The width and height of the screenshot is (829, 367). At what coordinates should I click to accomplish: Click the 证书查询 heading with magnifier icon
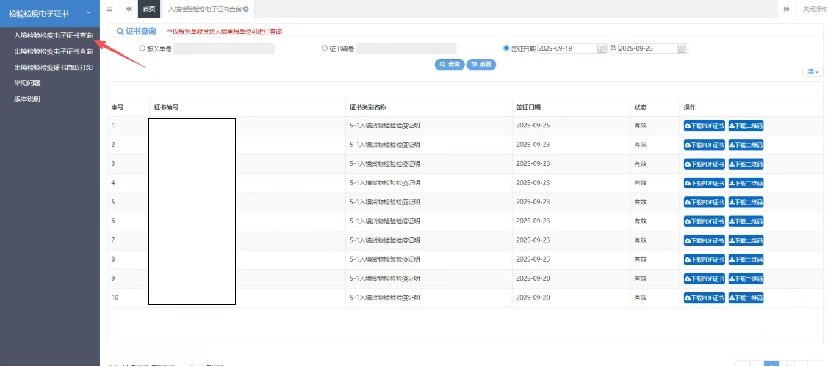136,31
